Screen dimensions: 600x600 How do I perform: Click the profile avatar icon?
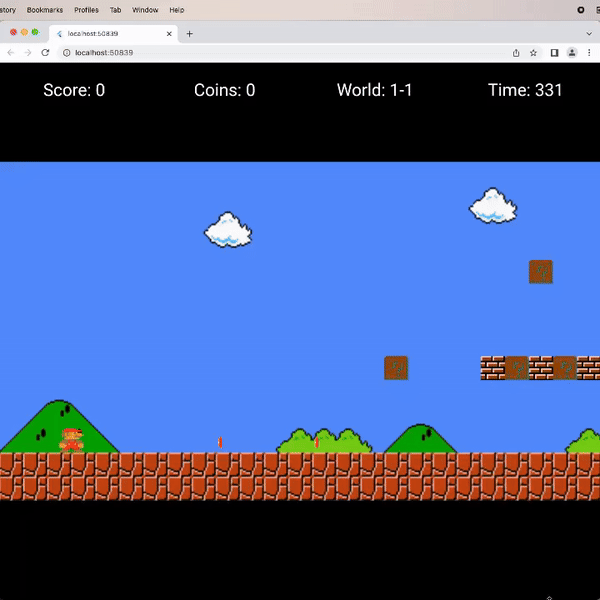click(572, 52)
